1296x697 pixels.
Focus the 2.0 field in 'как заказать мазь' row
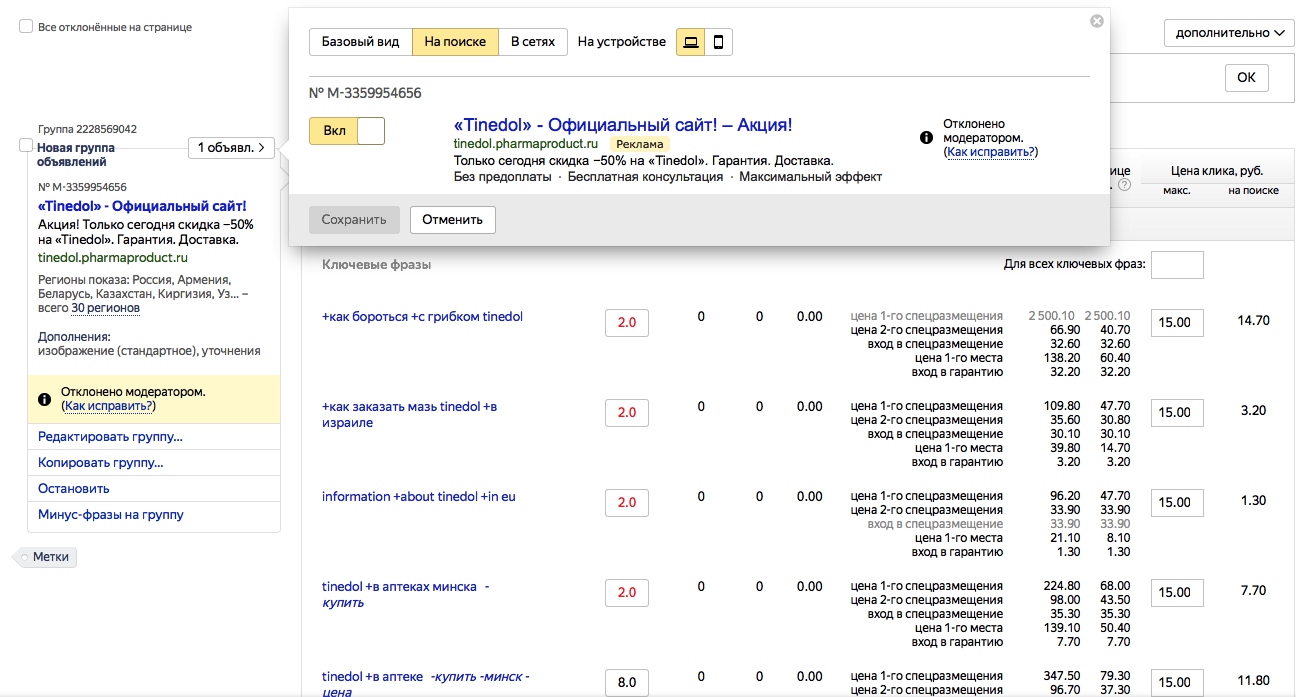[627, 412]
